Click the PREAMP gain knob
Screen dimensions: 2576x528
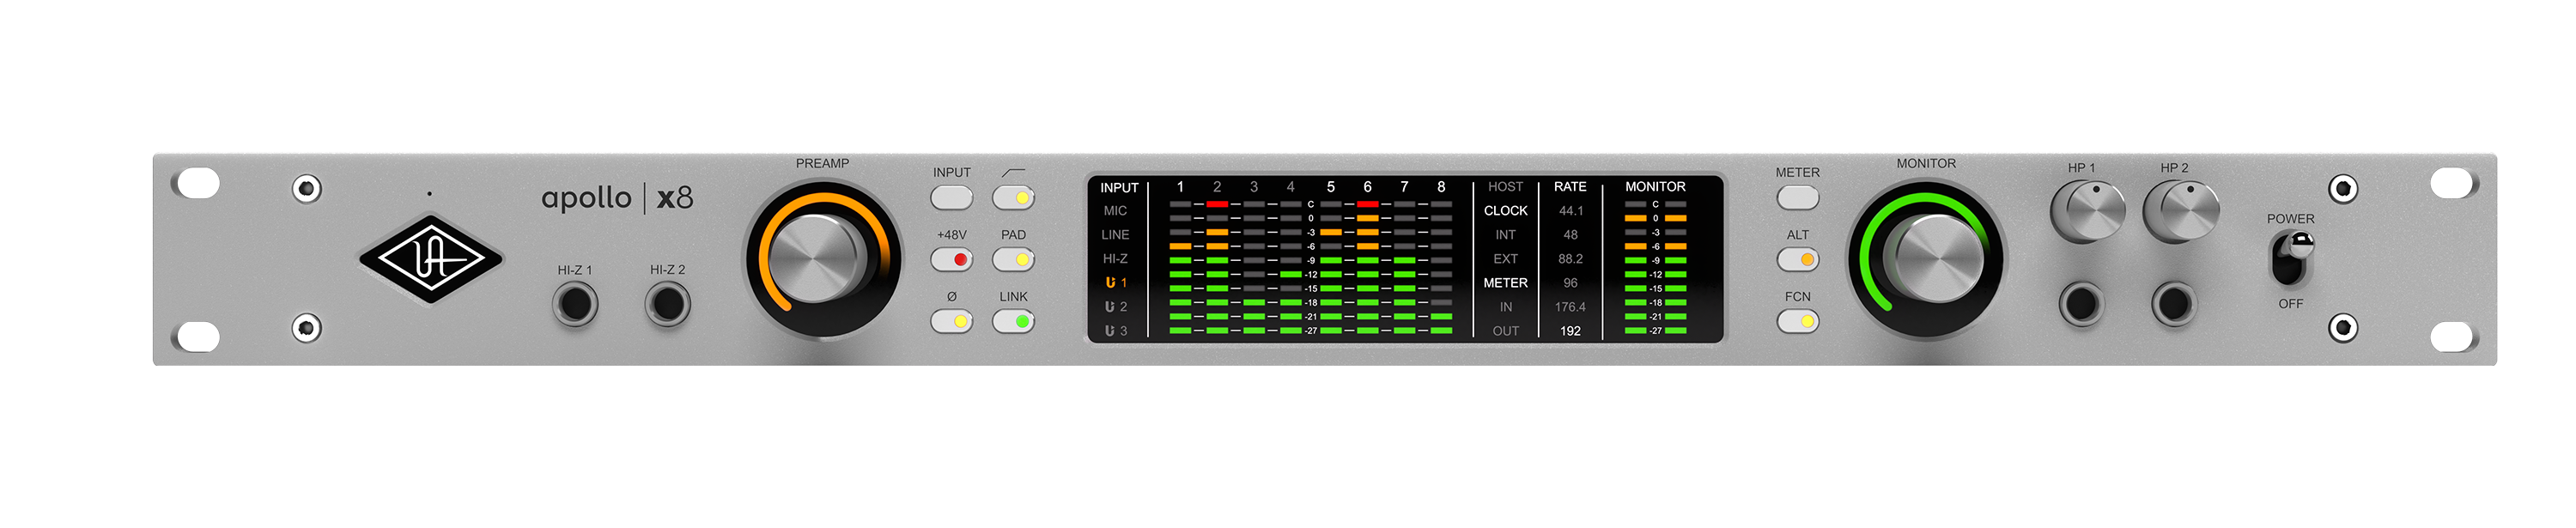point(823,259)
